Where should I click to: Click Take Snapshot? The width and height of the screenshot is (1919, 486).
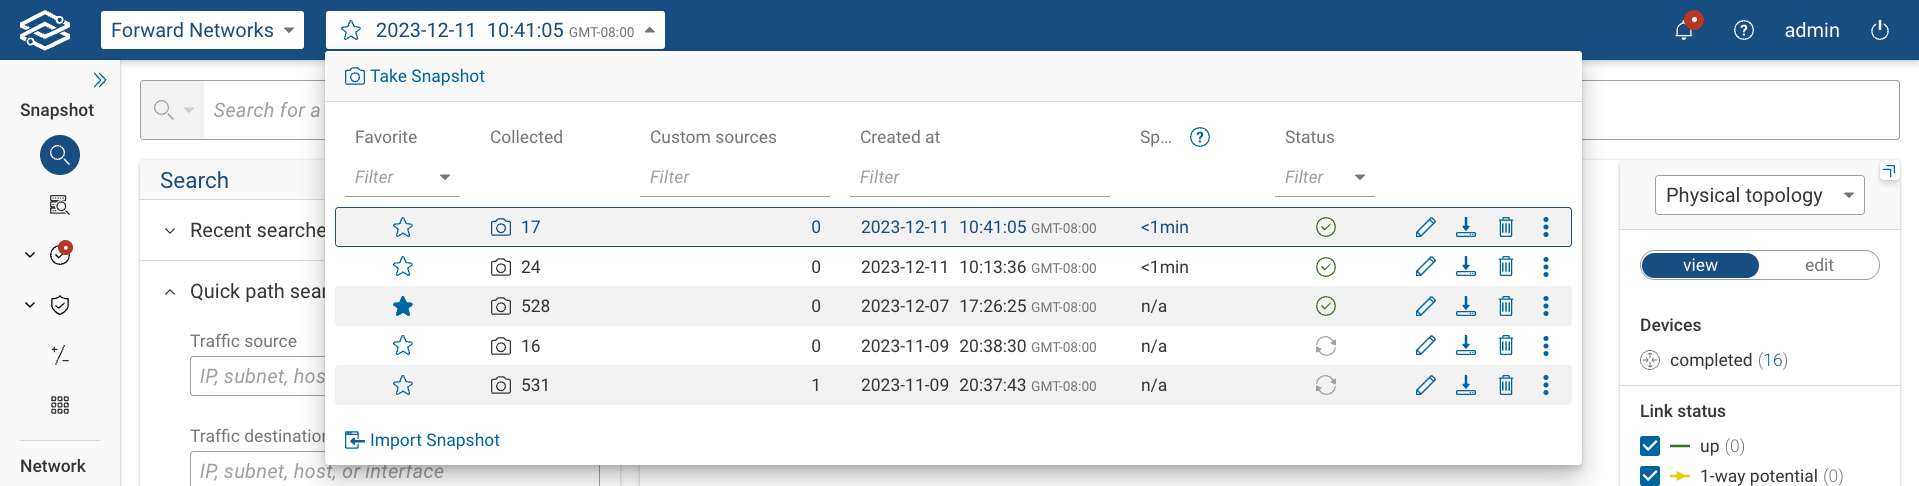[415, 76]
